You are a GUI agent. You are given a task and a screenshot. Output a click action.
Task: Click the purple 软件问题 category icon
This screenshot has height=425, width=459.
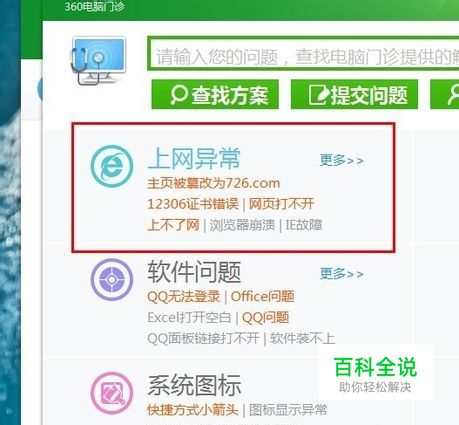click(112, 279)
